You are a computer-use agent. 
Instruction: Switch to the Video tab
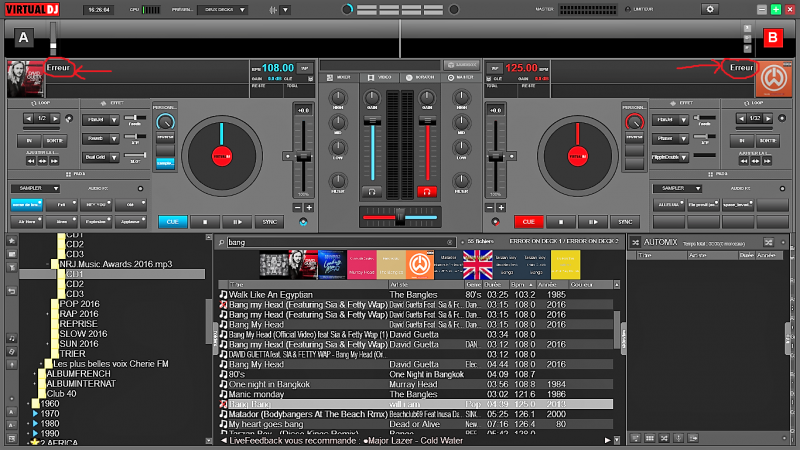pos(380,78)
